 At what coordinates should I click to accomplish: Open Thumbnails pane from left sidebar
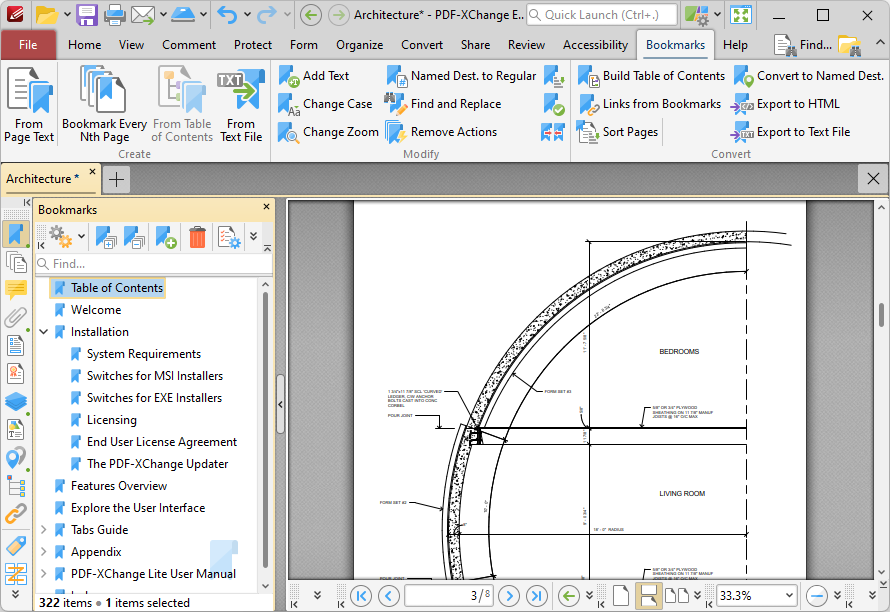(16, 263)
